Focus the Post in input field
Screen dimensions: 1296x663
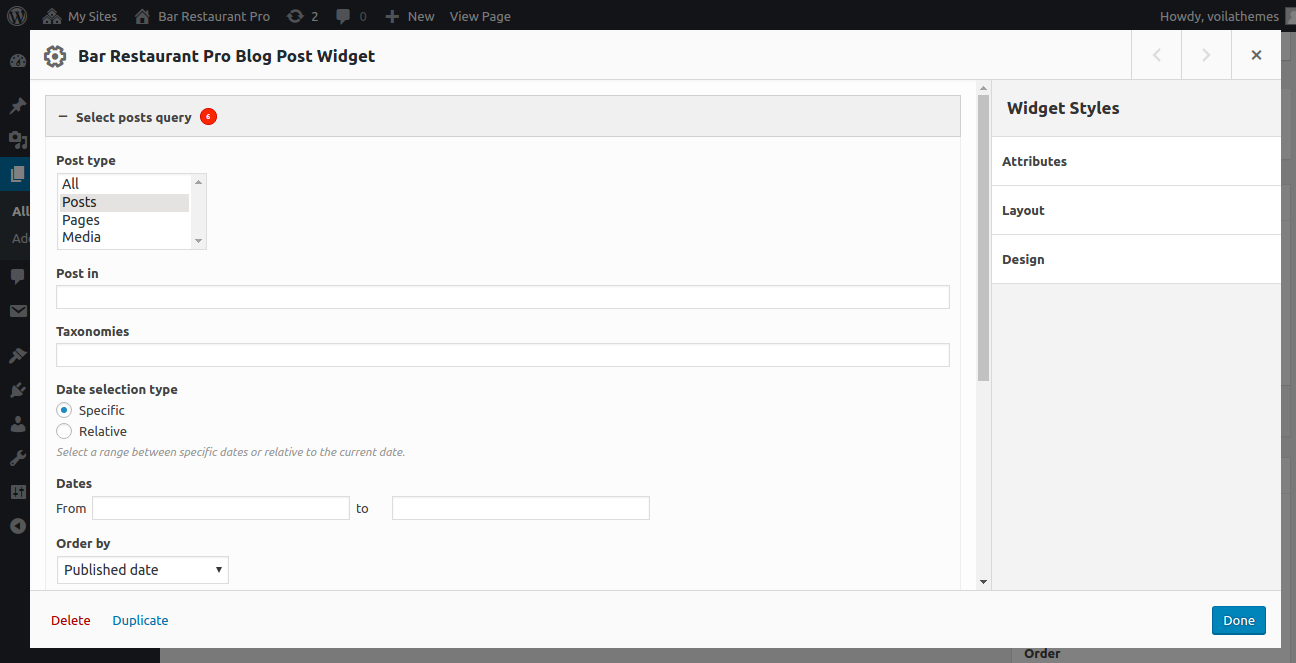coord(502,297)
